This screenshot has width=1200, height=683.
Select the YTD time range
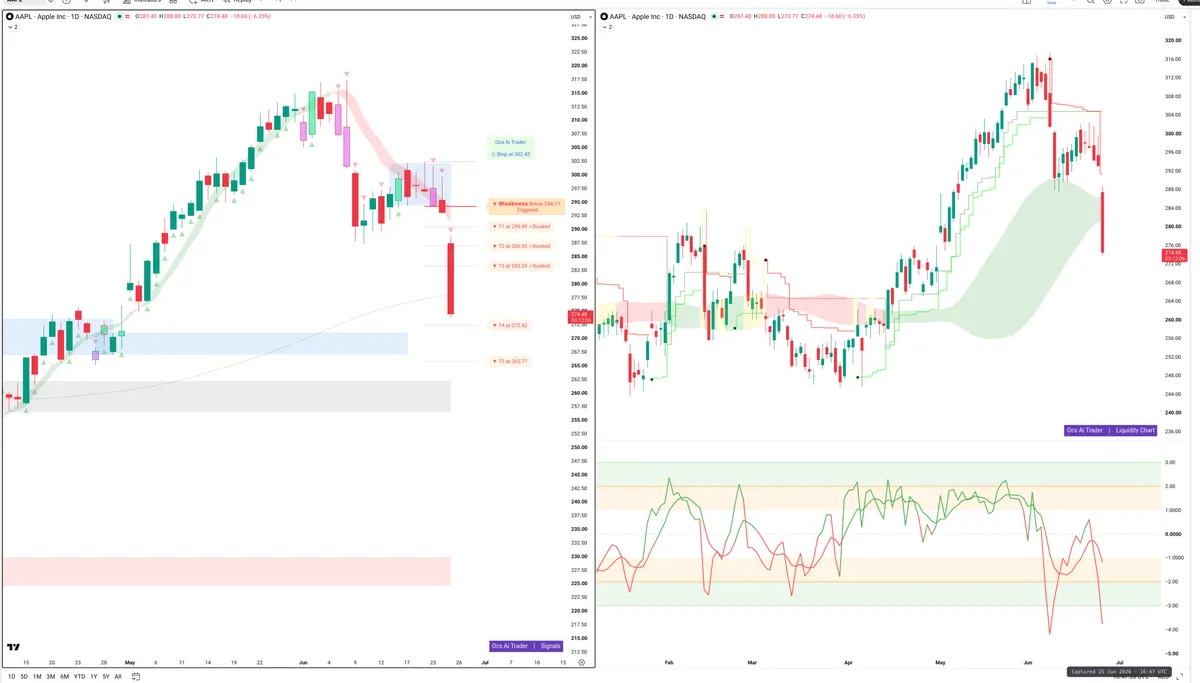(79, 677)
